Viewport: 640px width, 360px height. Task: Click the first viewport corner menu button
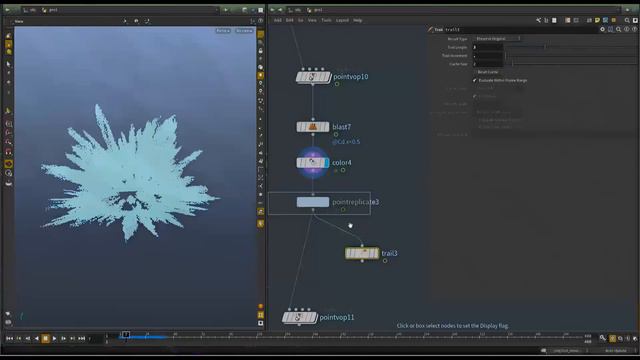pos(223,31)
